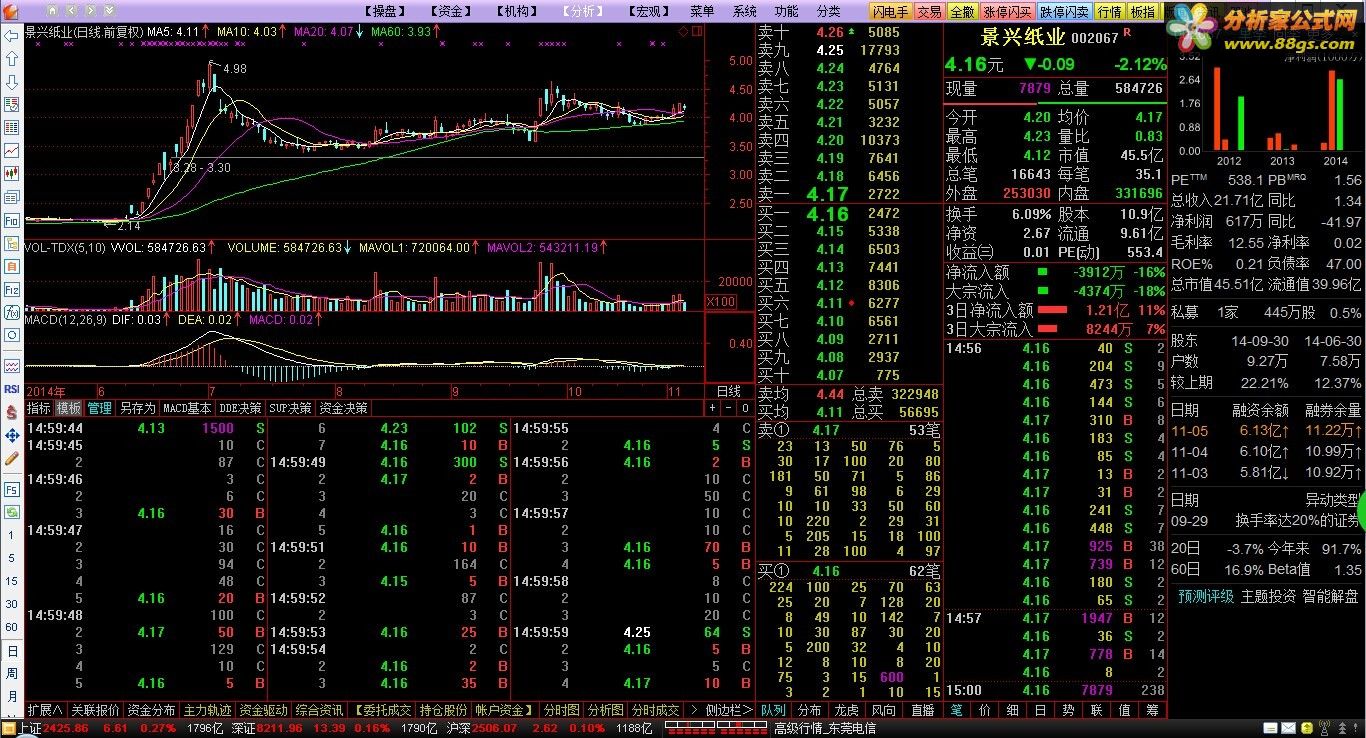The height and width of the screenshot is (738, 1366).
Task: Switch chart period to 60 minutes
Action: [11, 627]
